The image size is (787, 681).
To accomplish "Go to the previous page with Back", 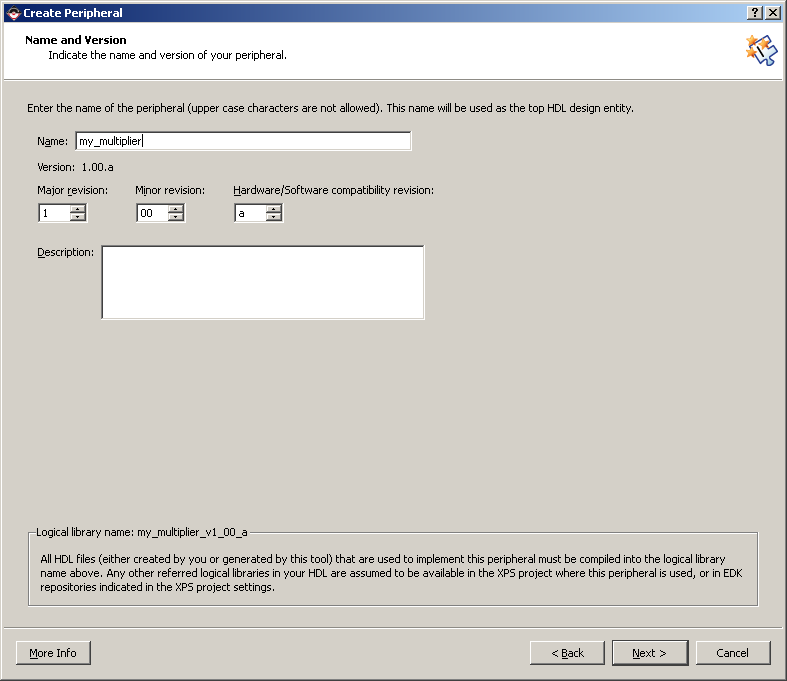I will pyautogui.click(x=567, y=653).
